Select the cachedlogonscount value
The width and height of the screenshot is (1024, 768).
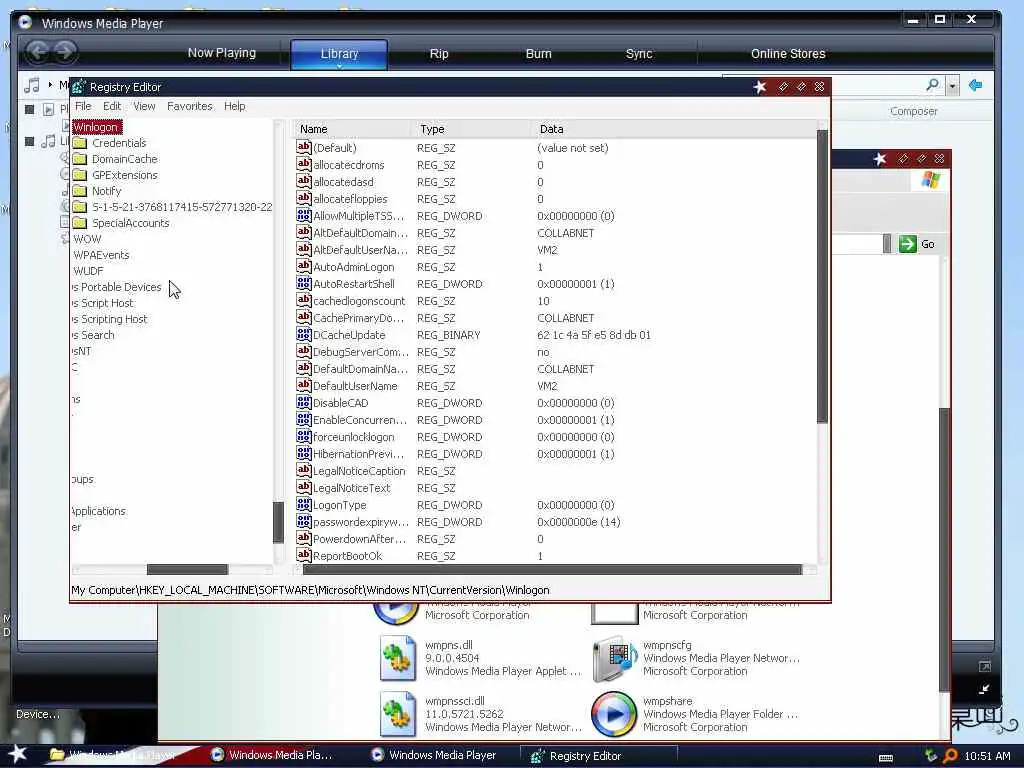(x=359, y=301)
